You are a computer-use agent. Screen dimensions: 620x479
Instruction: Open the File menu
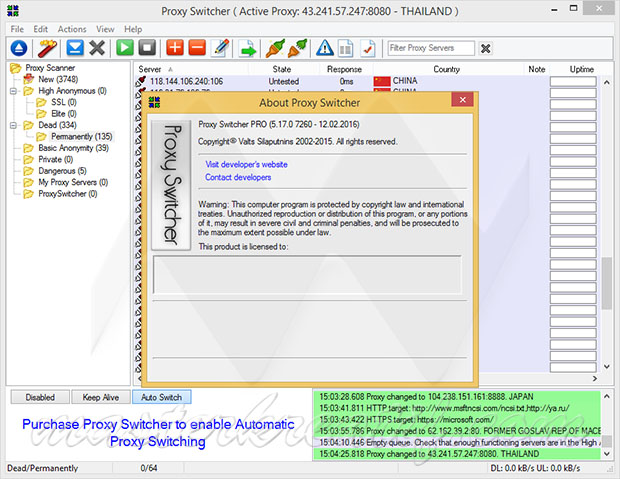click(x=17, y=29)
